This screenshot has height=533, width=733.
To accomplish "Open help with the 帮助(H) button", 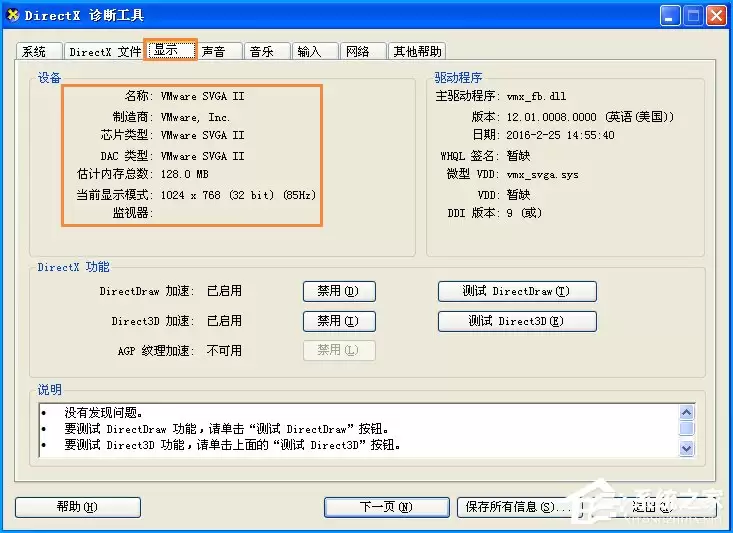I will pos(78,507).
